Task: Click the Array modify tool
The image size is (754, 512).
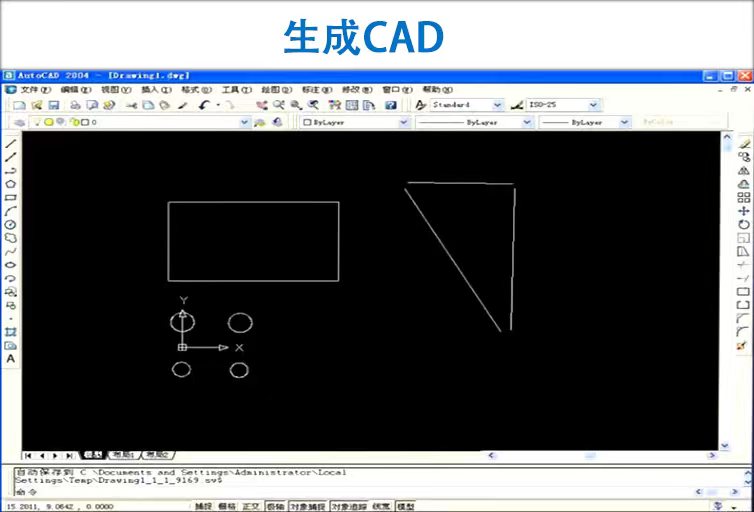Action: click(x=744, y=198)
